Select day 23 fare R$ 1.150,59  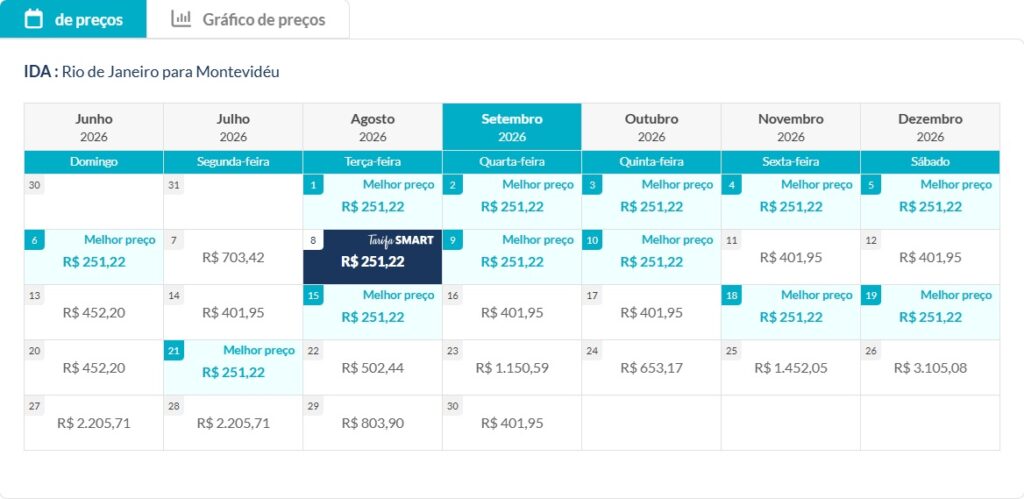click(x=512, y=368)
